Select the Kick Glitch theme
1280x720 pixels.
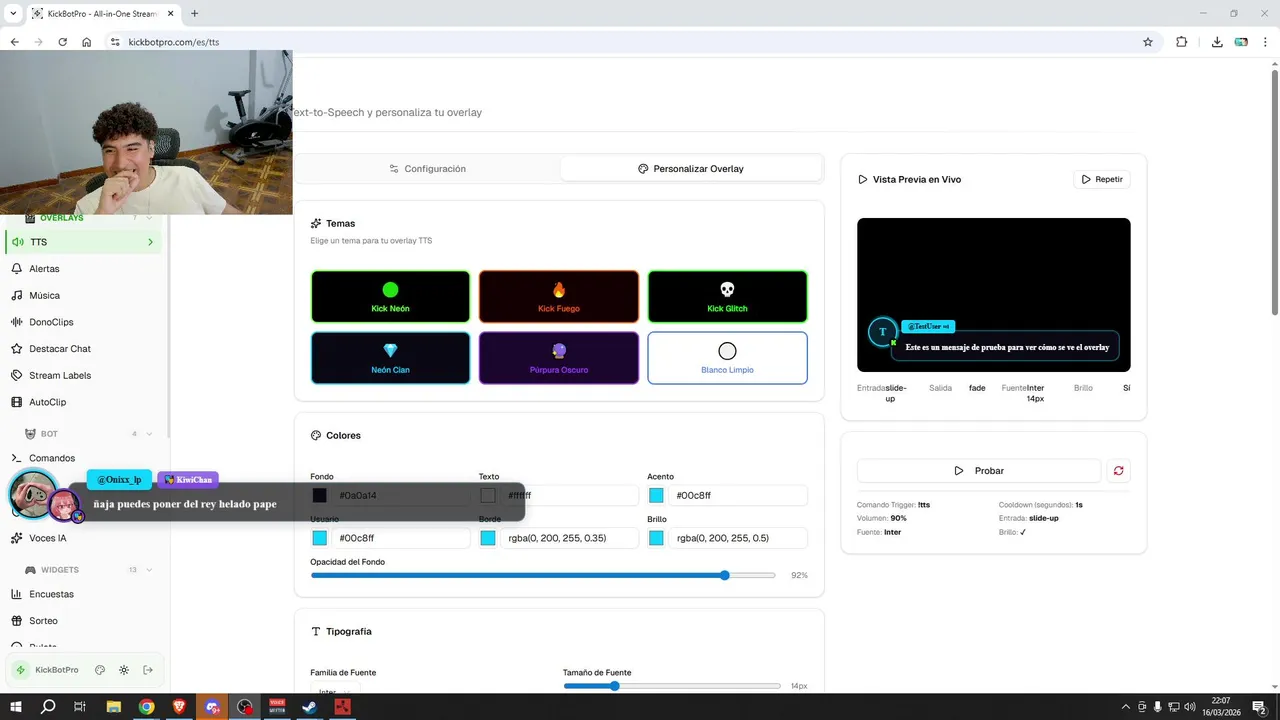pyautogui.click(x=727, y=296)
